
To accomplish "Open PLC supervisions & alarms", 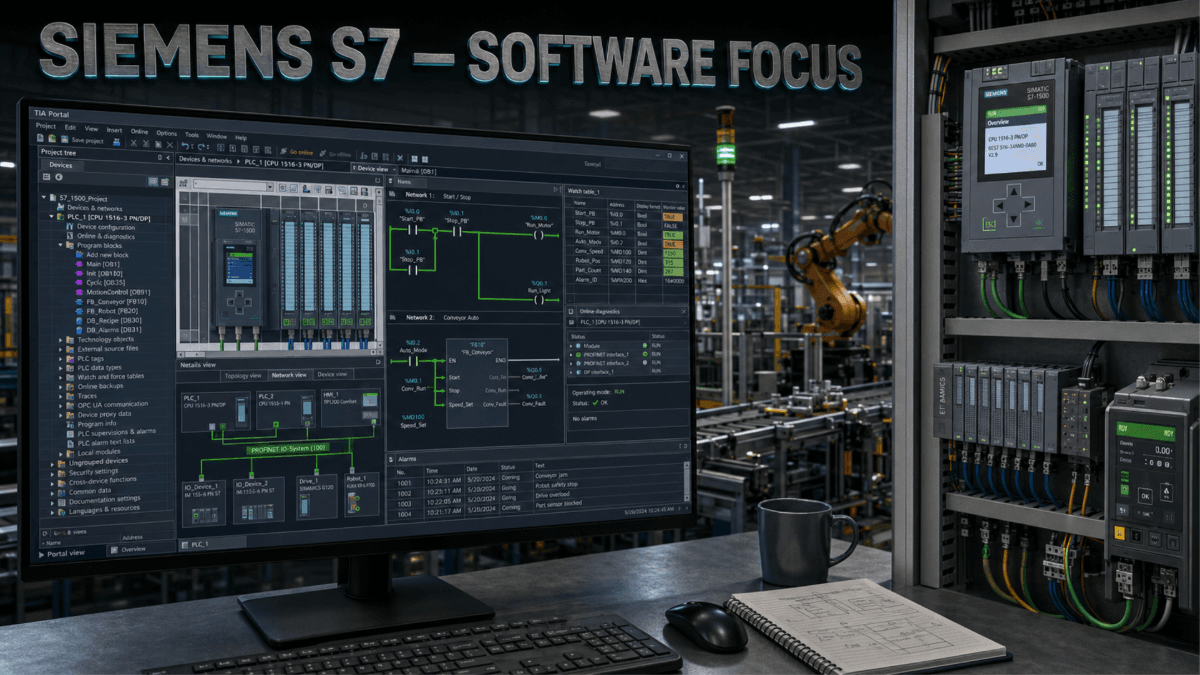I will (x=112, y=432).
